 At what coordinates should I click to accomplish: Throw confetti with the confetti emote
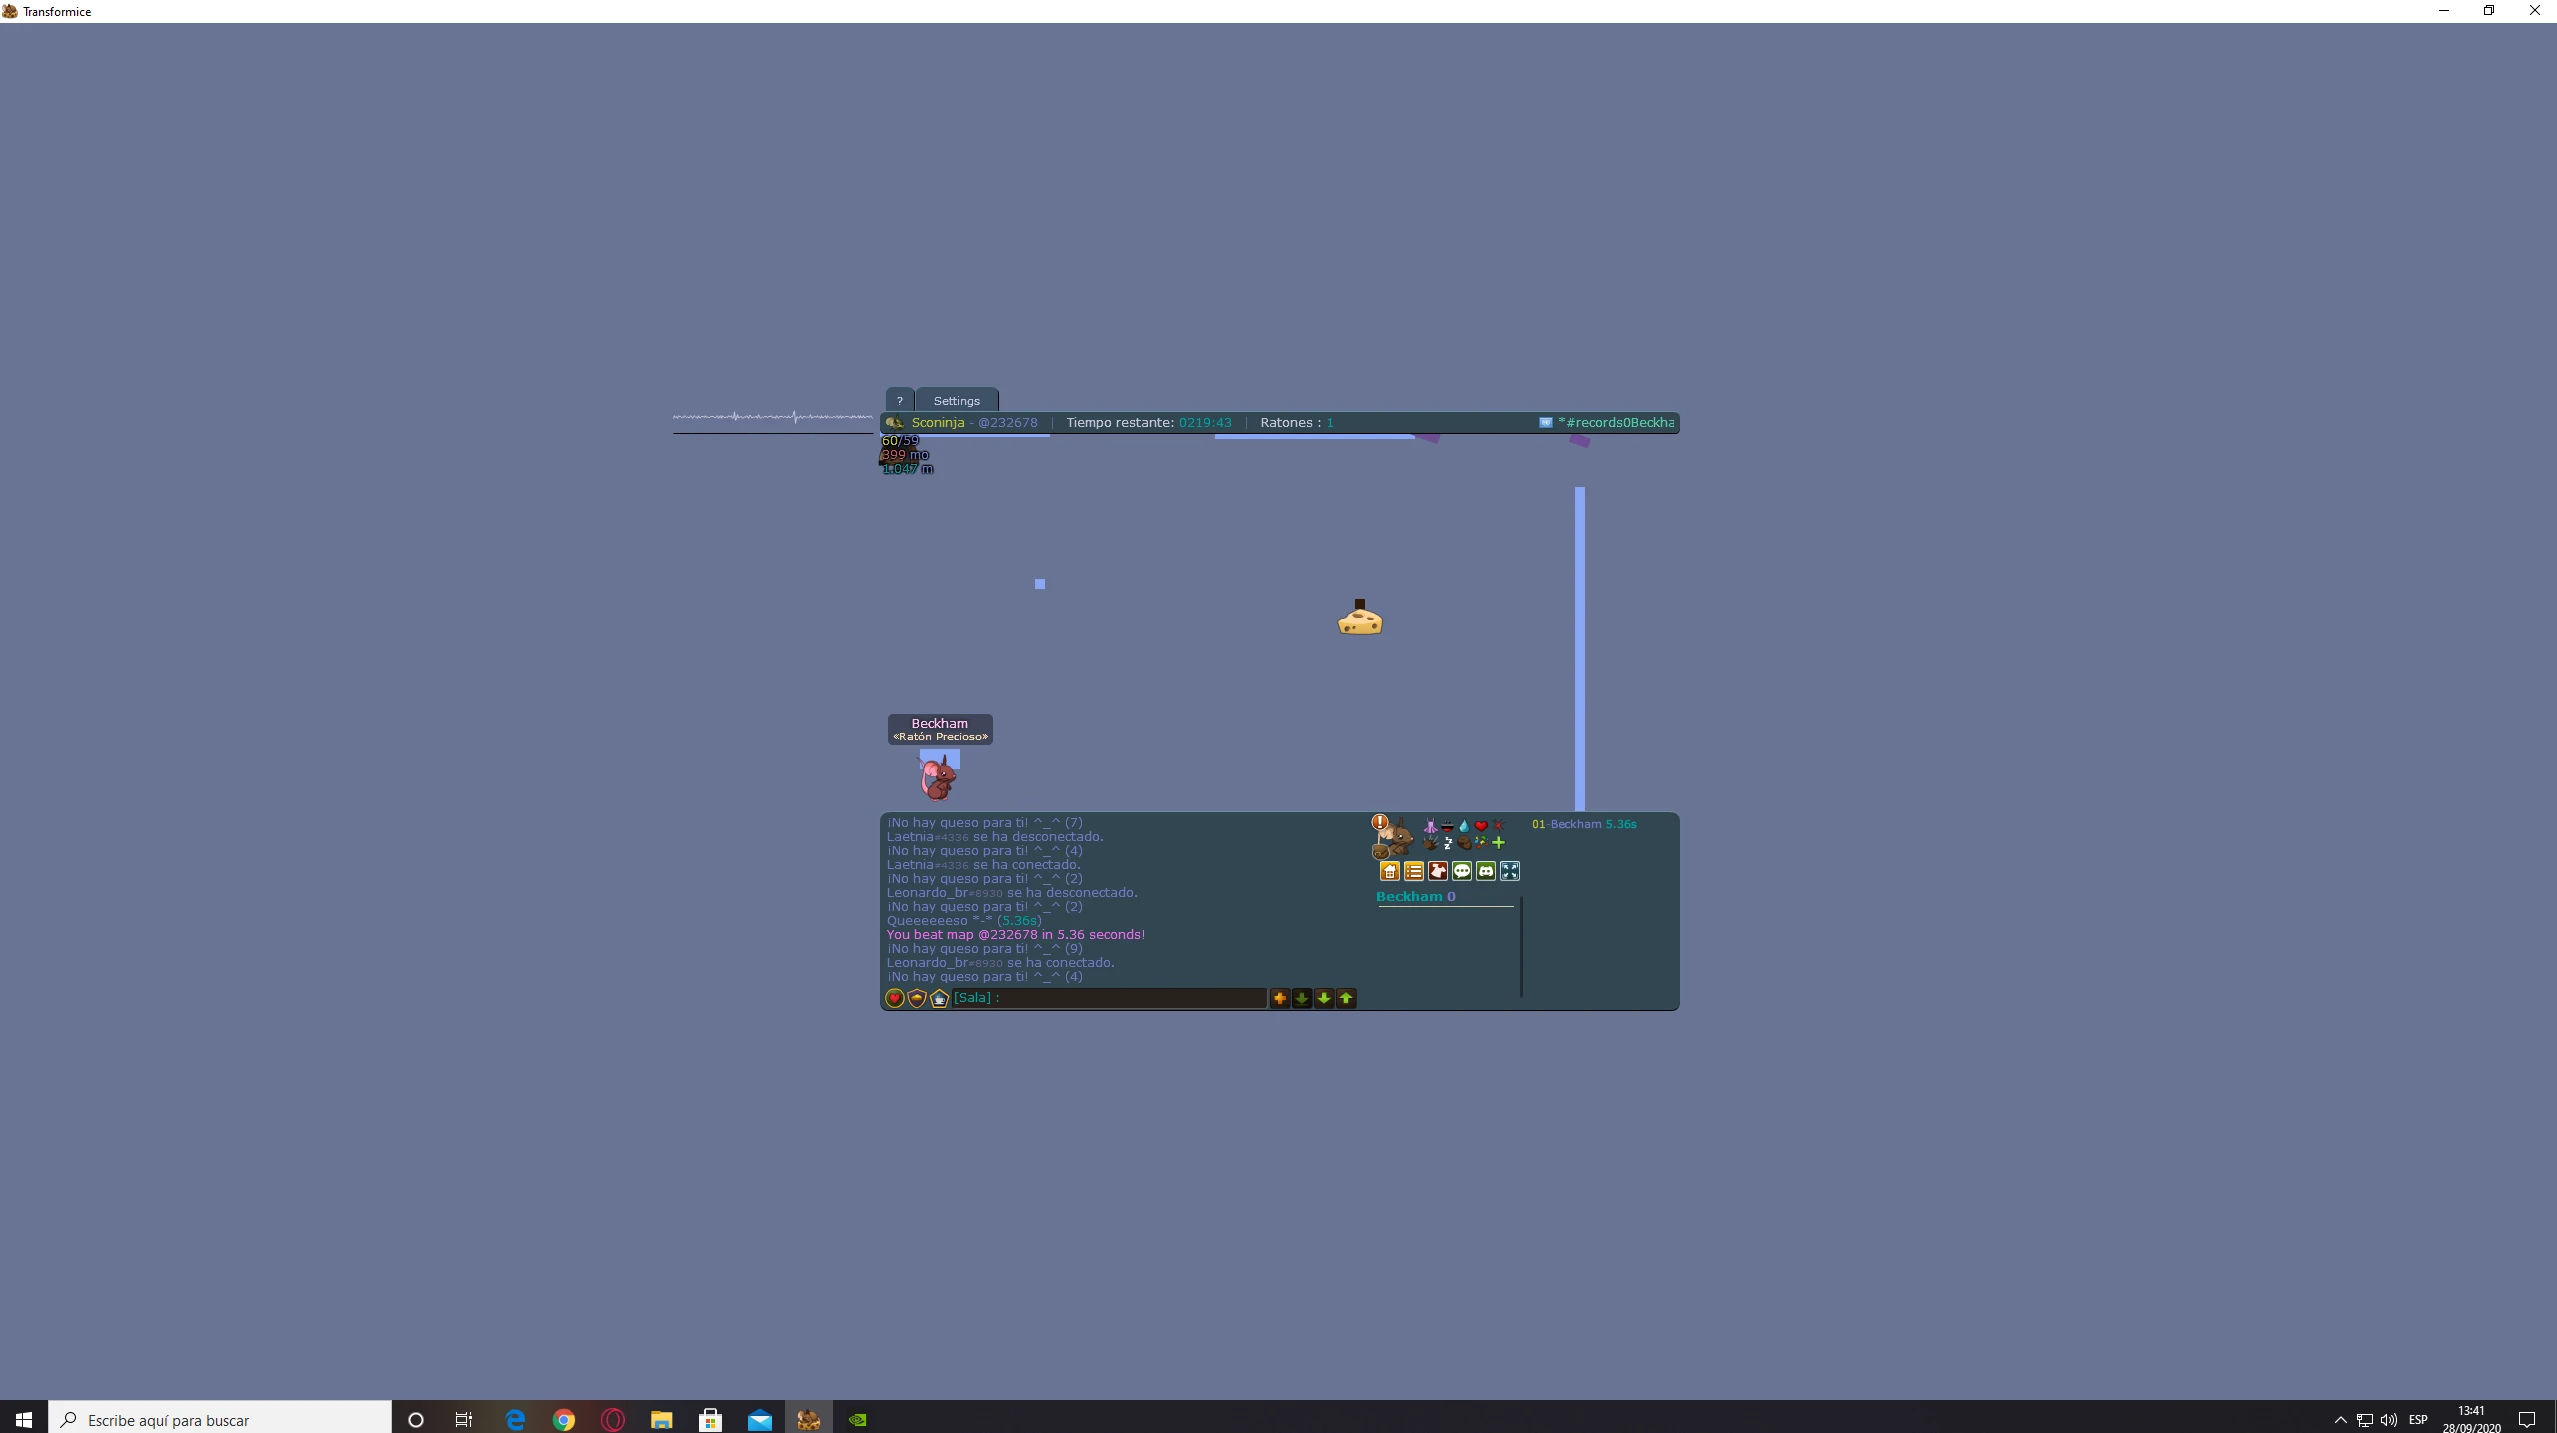1481,843
